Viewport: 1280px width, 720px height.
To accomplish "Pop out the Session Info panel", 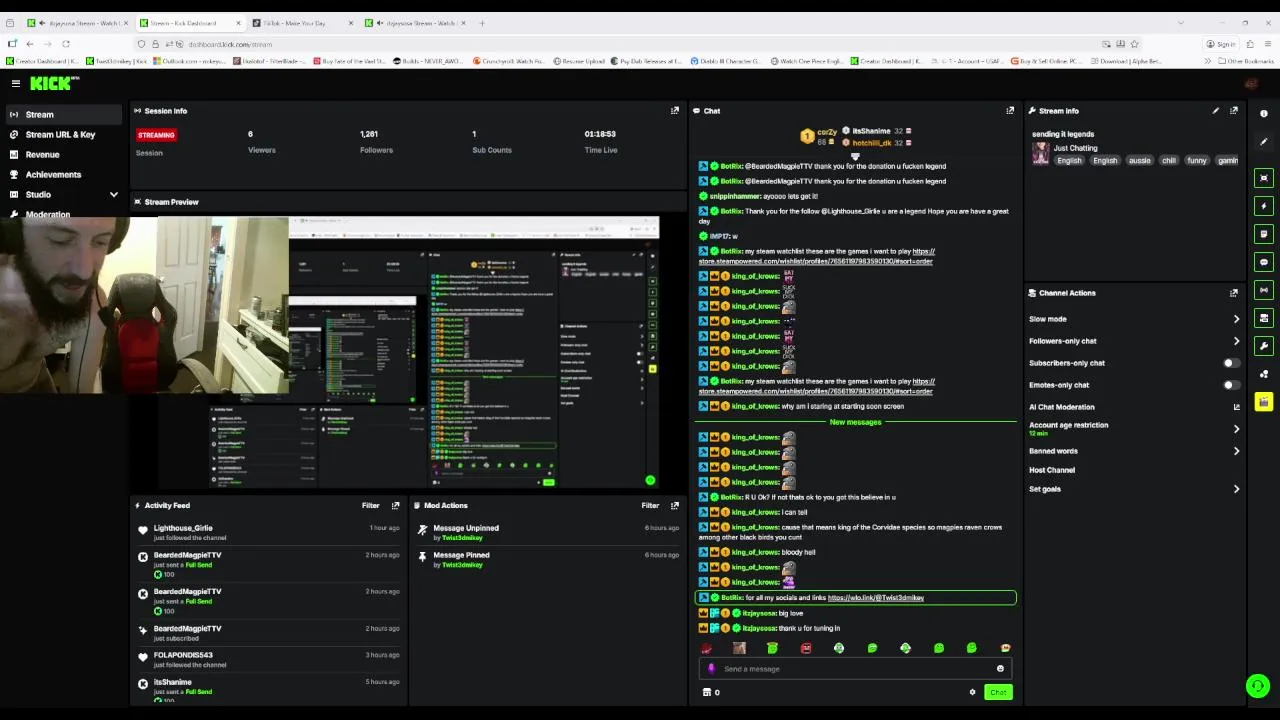I will click(x=674, y=111).
